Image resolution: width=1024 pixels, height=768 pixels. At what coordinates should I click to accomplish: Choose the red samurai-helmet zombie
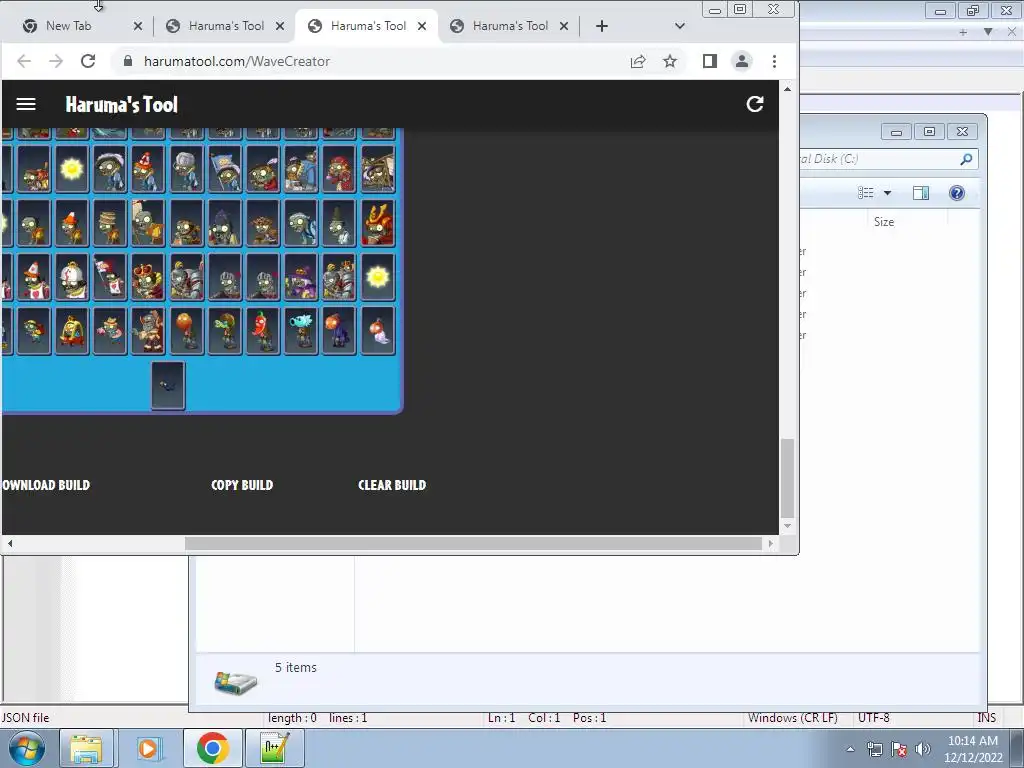pos(378,223)
